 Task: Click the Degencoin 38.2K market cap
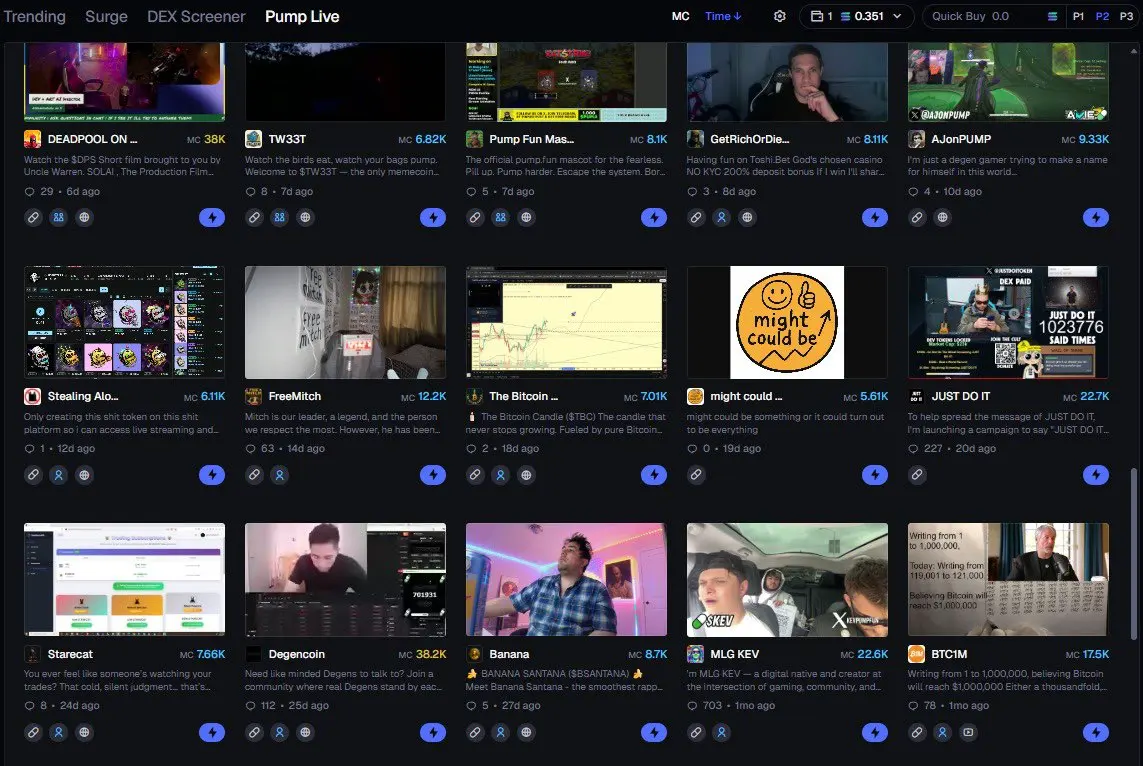coord(423,654)
